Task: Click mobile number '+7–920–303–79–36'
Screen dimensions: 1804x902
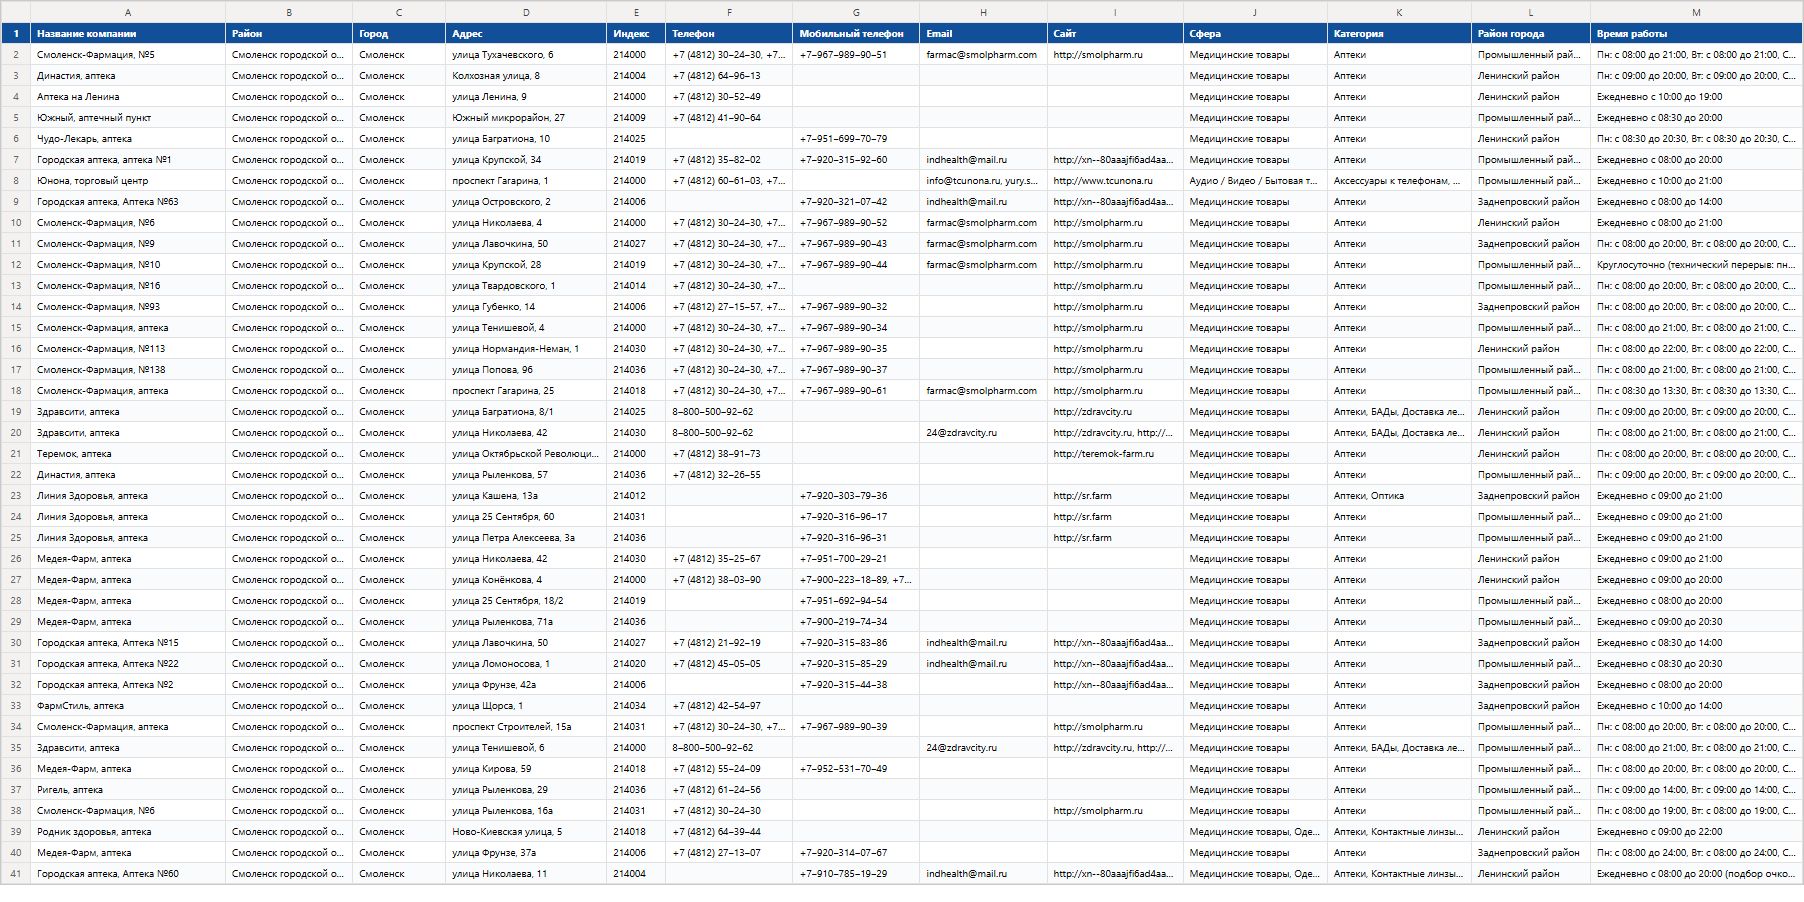Action: pos(856,496)
